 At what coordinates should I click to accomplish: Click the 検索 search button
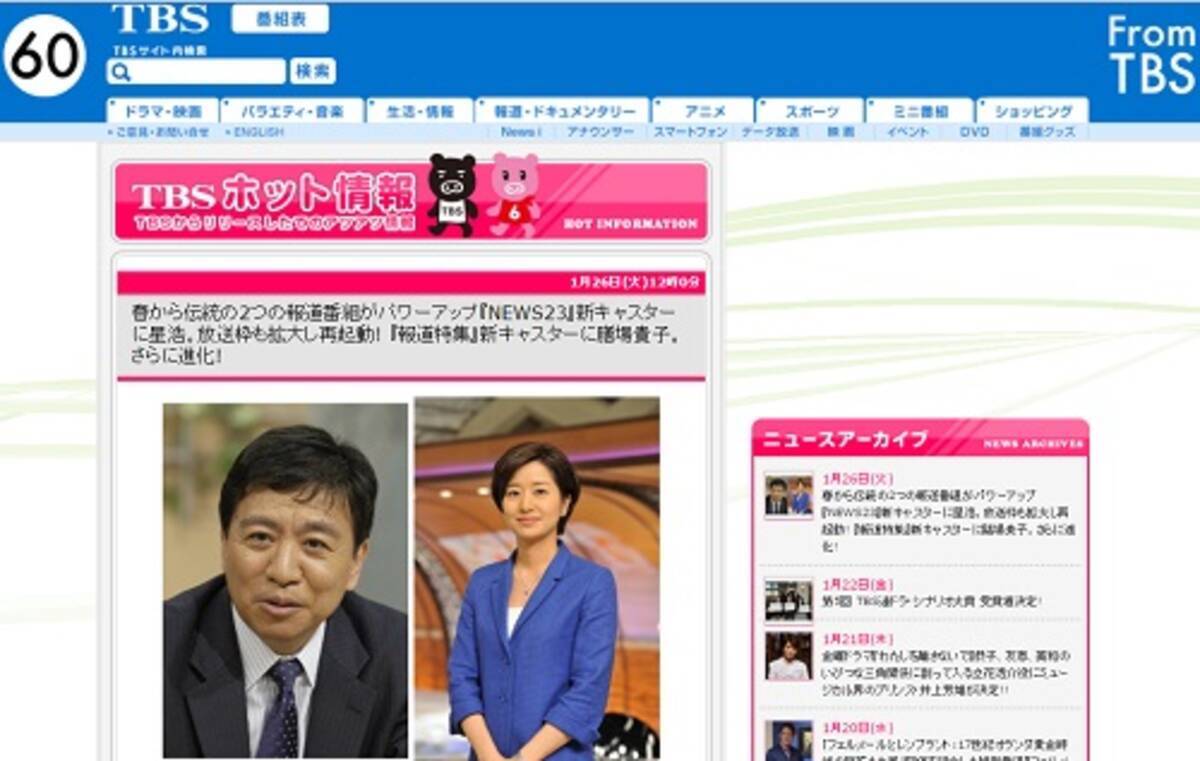tap(313, 71)
